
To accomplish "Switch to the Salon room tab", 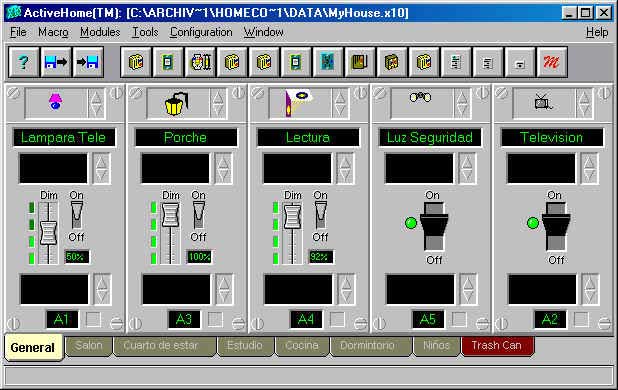I will coord(89,345).
